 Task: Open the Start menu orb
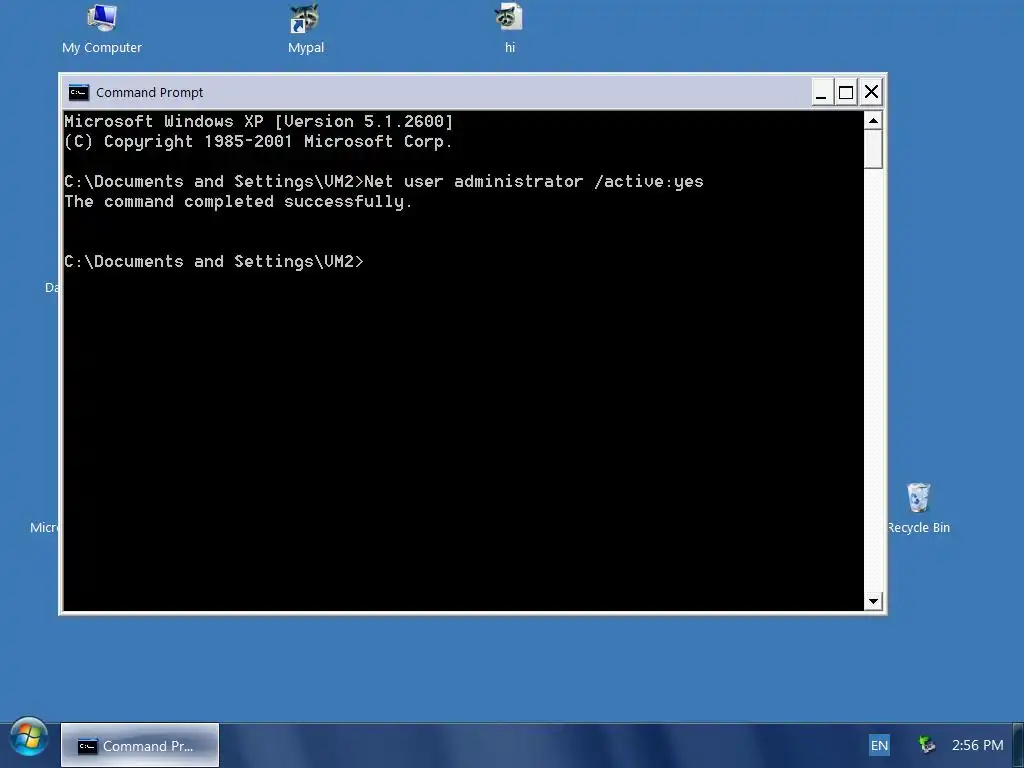tap(29, 738)
